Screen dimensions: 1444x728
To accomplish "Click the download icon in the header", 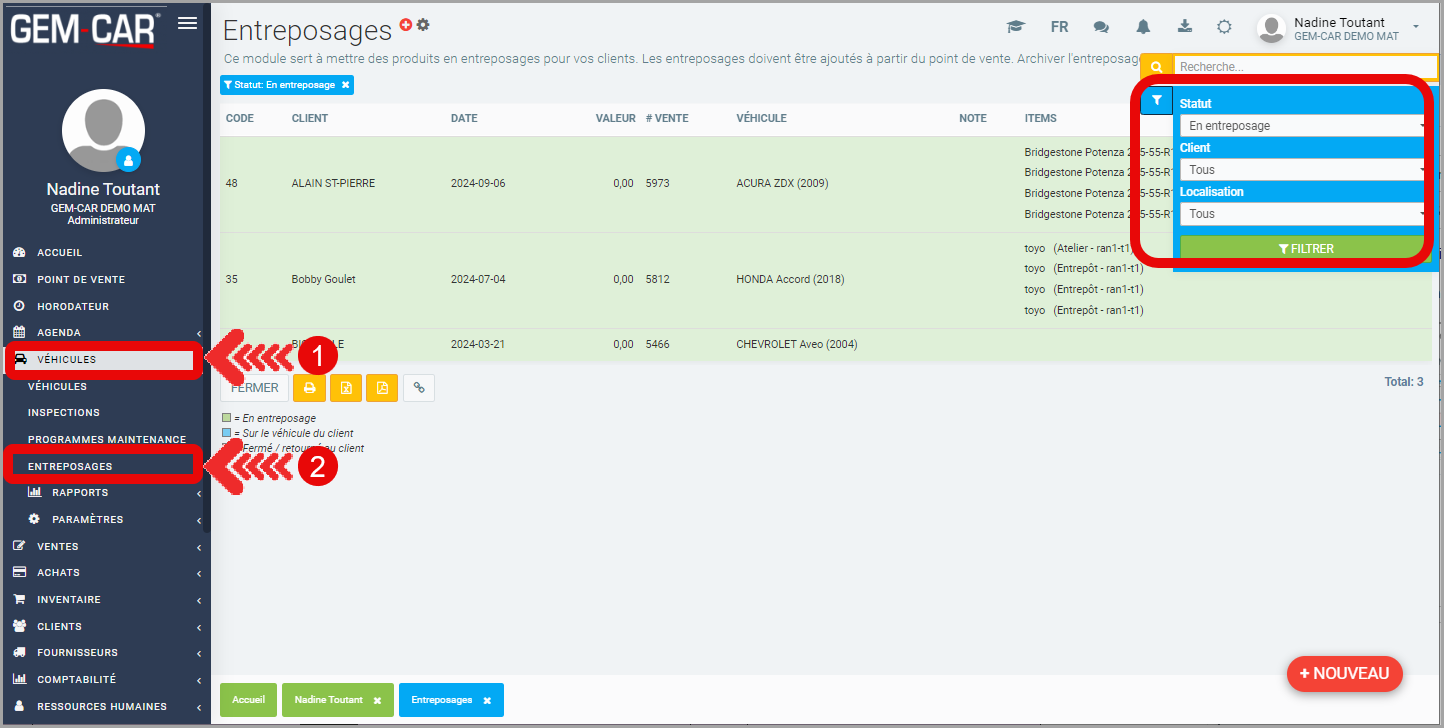I will 1185,27.
